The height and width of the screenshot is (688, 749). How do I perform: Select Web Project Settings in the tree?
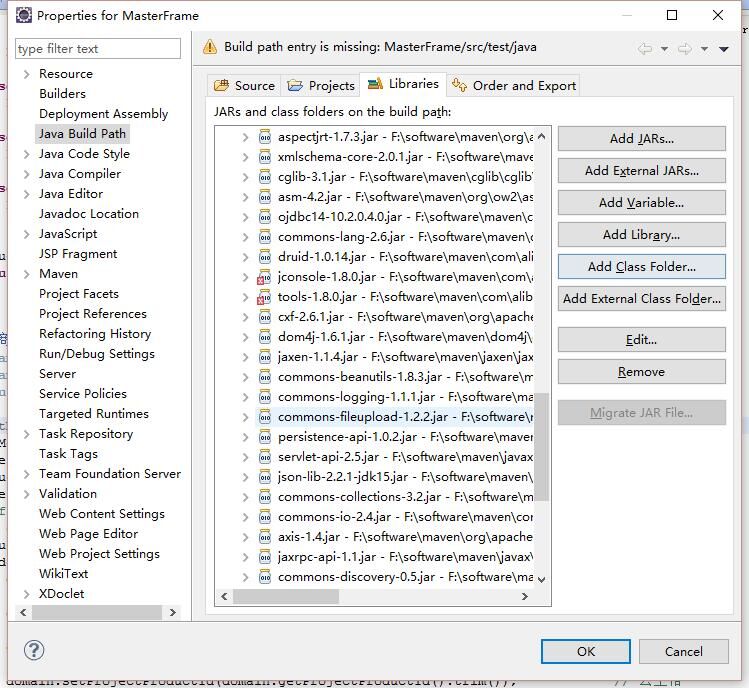click(x=99, y=554)
